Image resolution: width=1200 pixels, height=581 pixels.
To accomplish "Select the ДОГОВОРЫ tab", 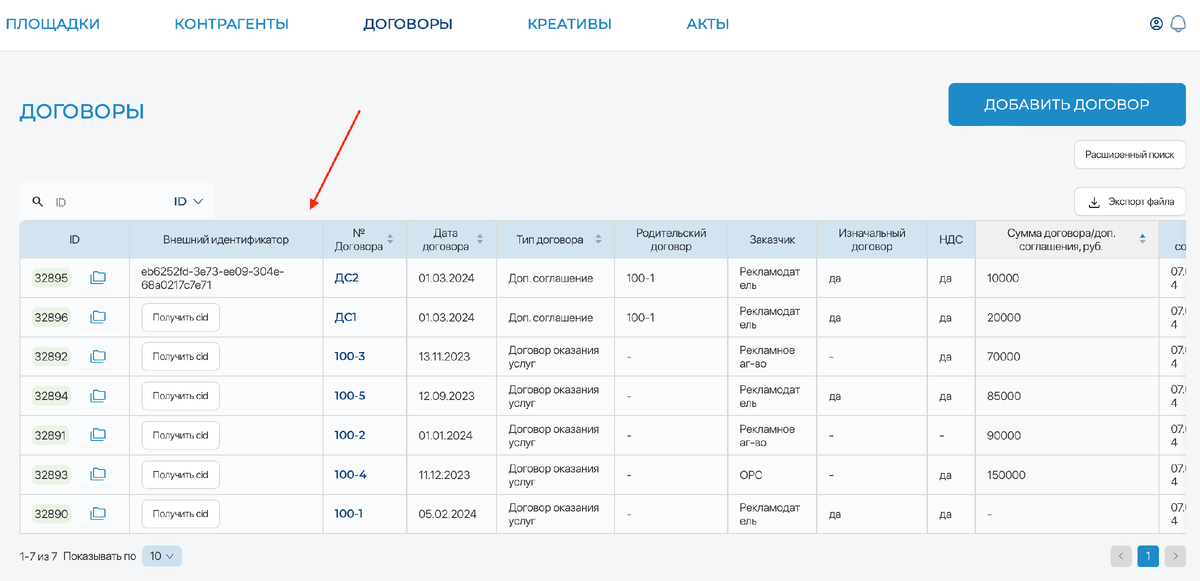I will [408, 24].
